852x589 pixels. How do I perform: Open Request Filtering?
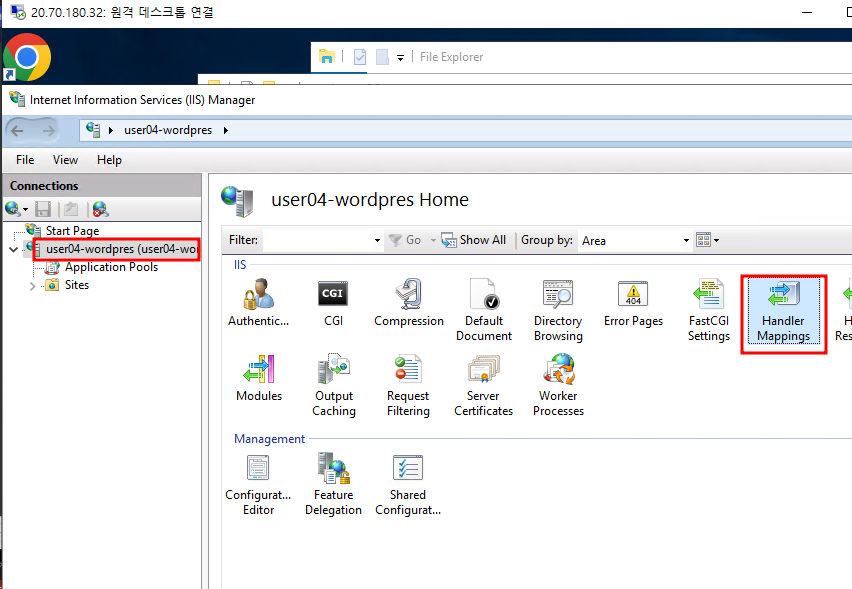click(x=408, y=385)
